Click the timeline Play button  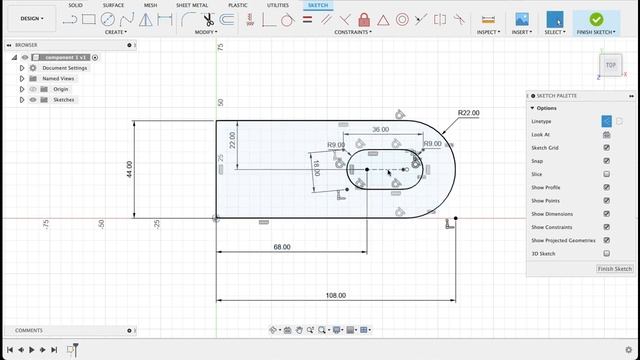pos(31,350)
